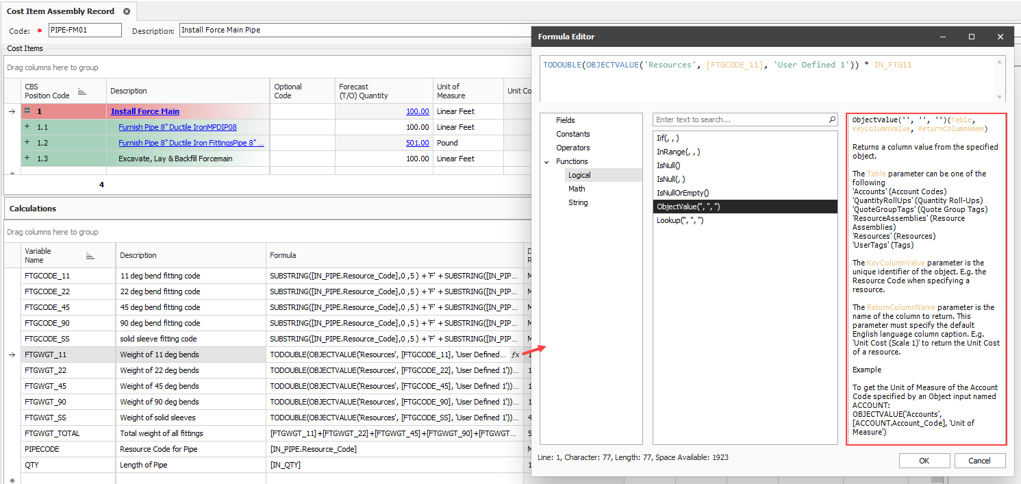The image size is (1021, 484).
Task: Maximize the Formula Editor dialog
Action: (x=971, y=37)
